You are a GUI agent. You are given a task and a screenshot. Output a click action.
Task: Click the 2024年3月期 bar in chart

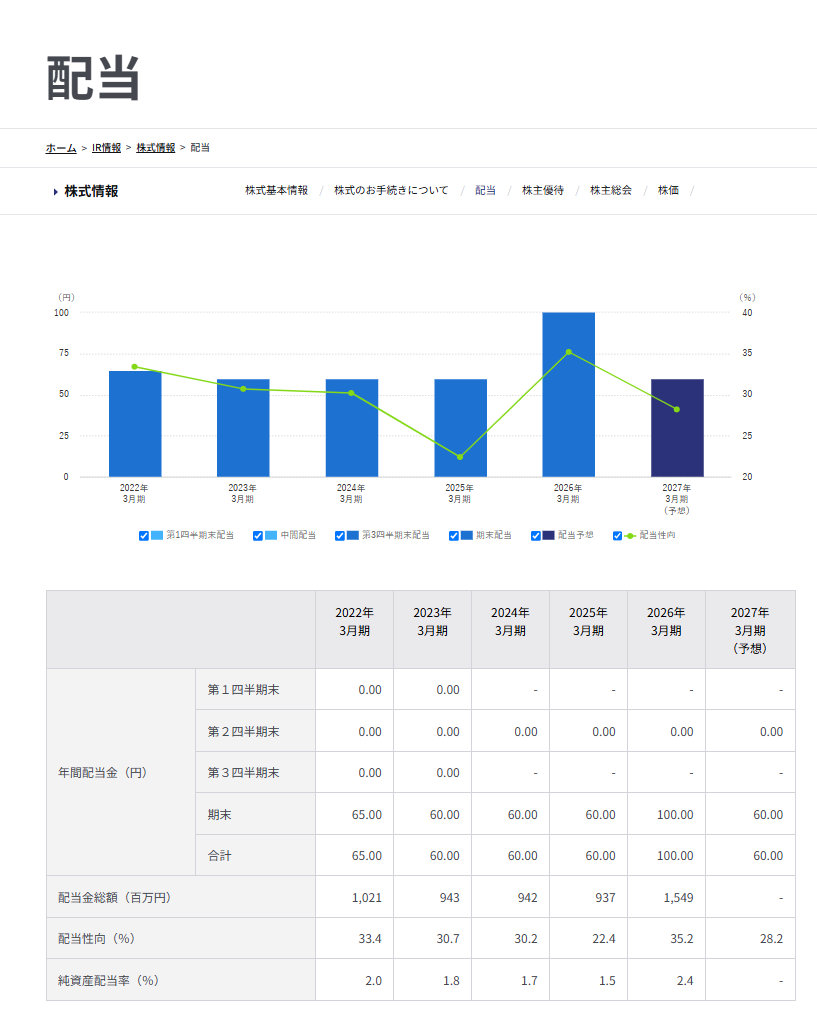click(x=352, y=428)
